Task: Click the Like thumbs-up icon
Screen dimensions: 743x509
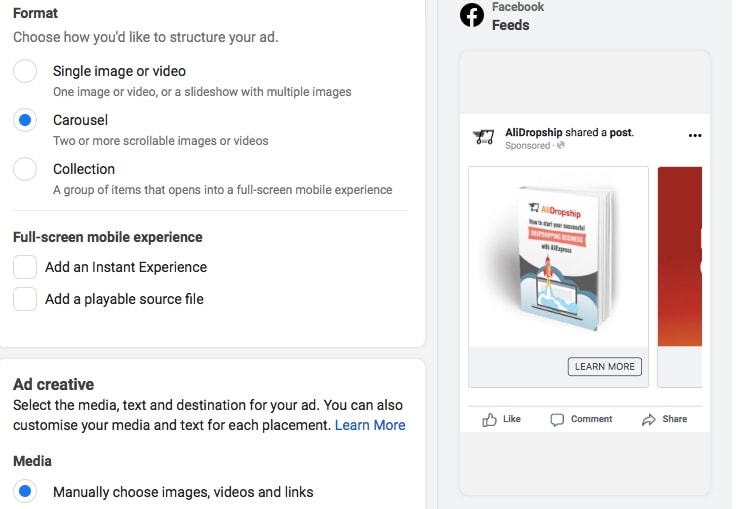Action: (490, 420)
